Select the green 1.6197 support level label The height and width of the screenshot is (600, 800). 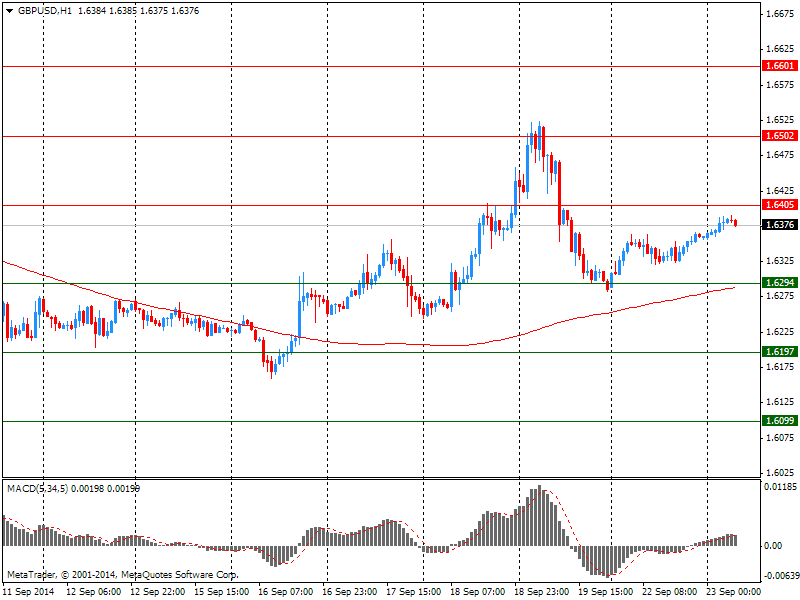click(780, 352)
